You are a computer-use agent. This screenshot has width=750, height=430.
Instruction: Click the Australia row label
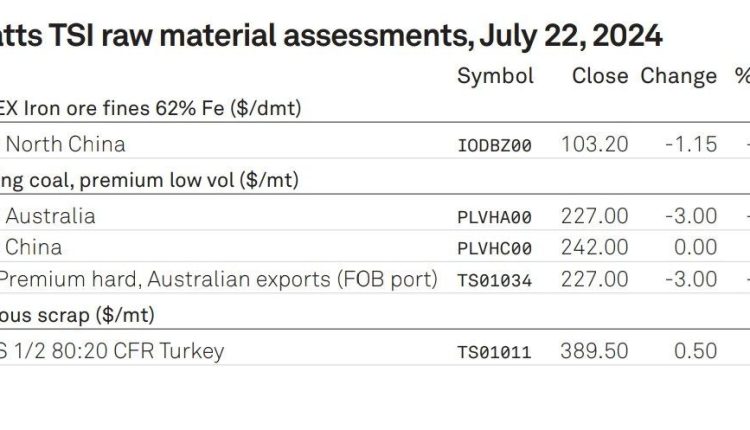(50, 216)
